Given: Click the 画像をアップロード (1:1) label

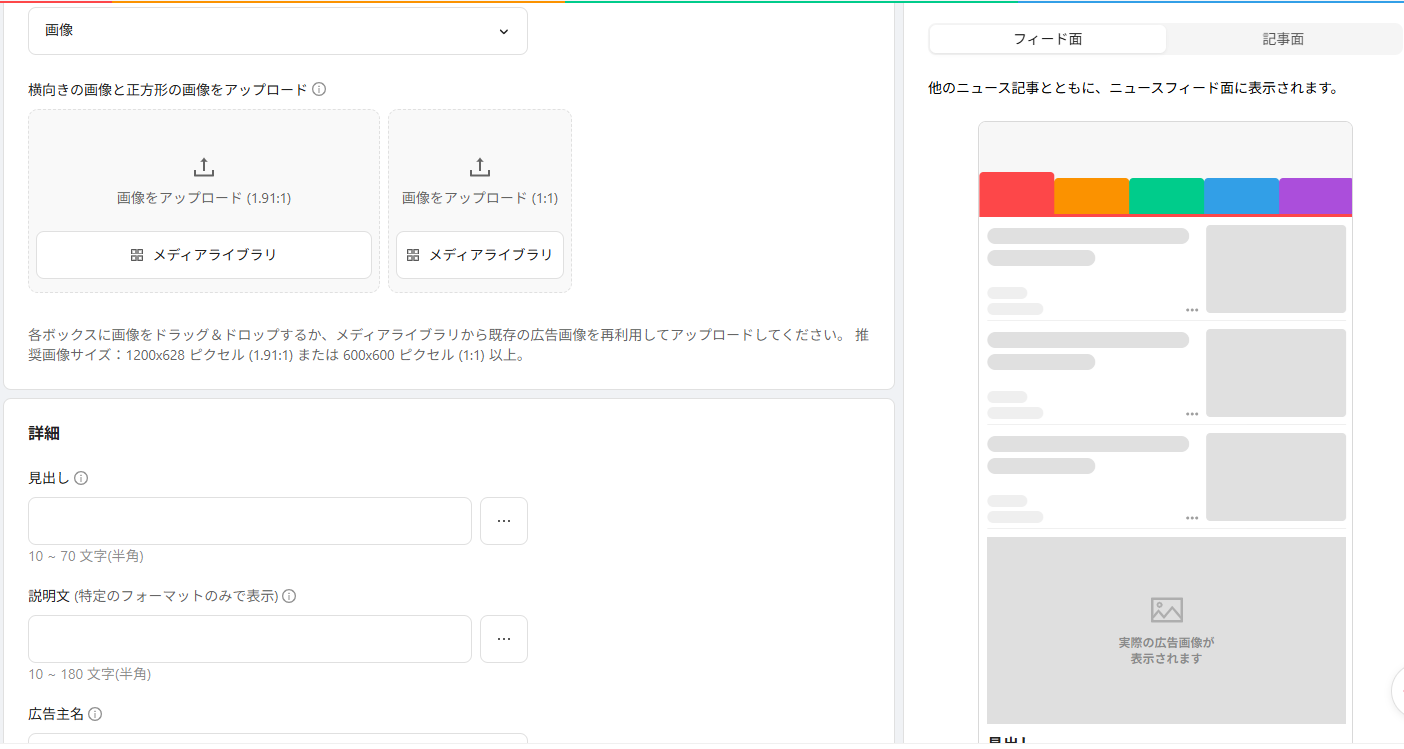Looking at the screenshot, I should [x=480, y=198].
